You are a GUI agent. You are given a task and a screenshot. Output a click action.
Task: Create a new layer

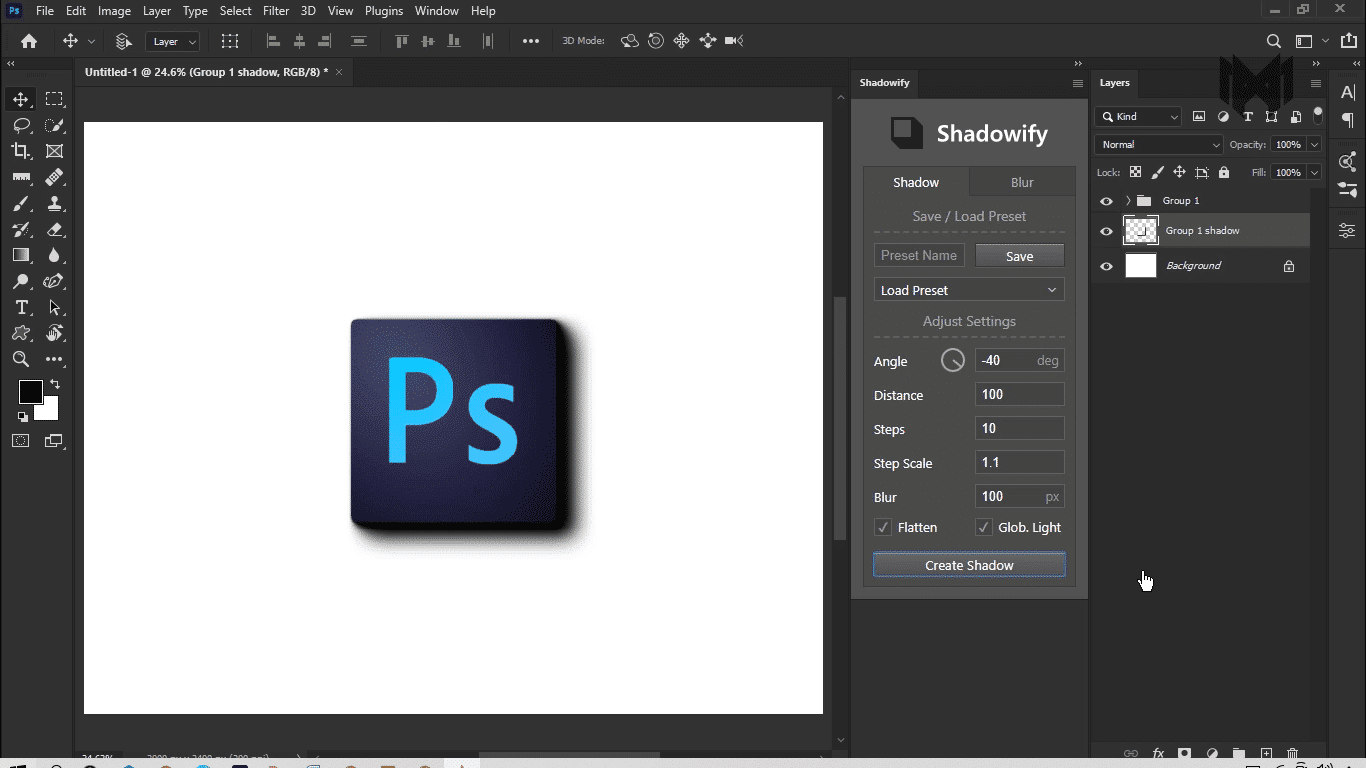click(x=1266, y=753)
